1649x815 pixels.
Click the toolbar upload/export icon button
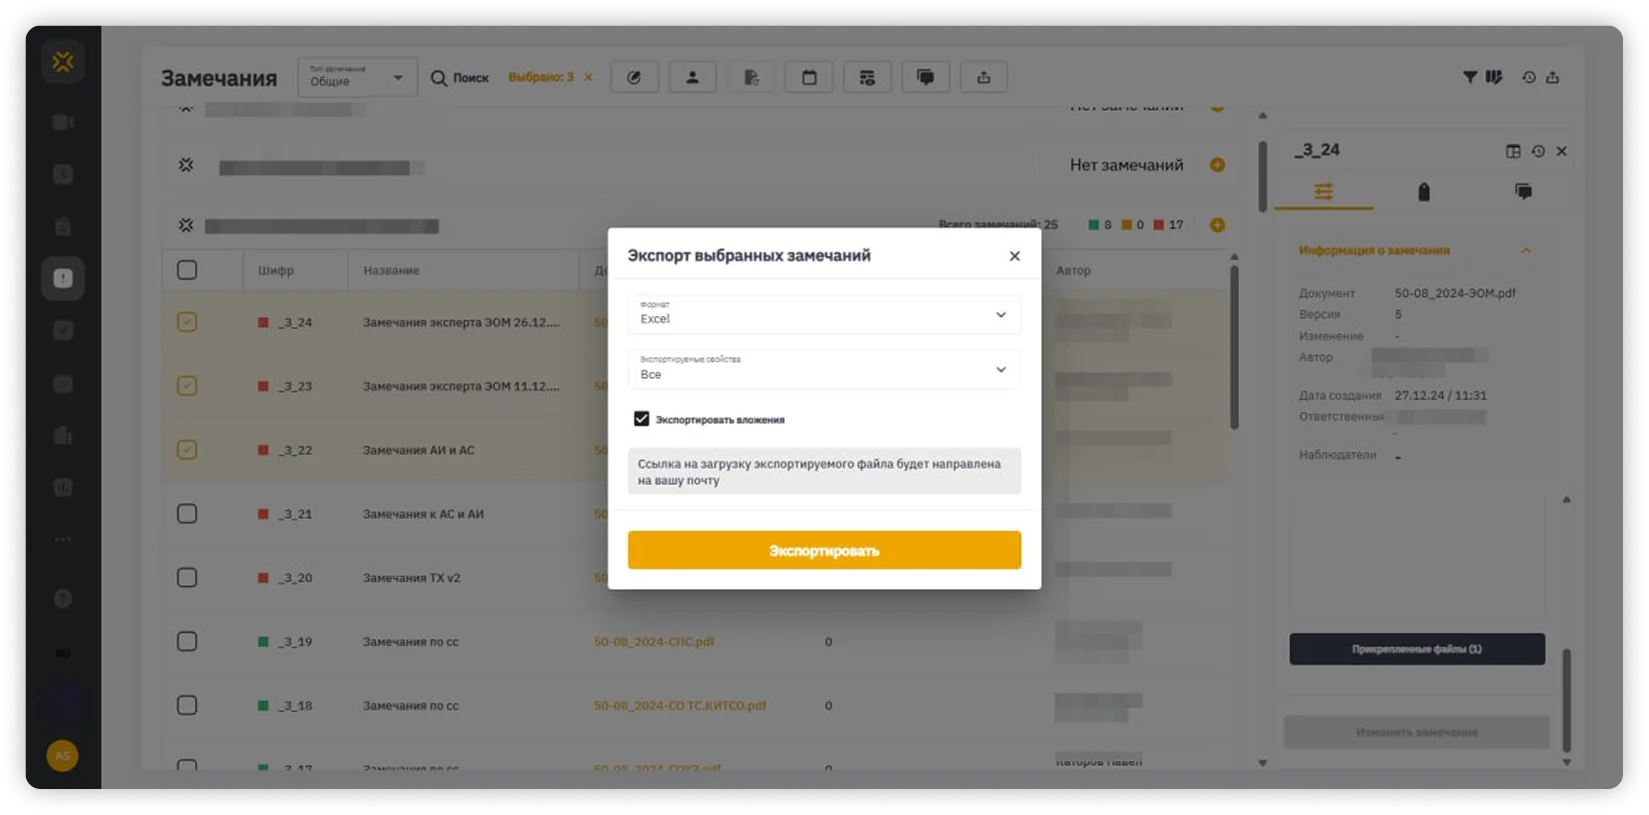(x=983, y=77)
